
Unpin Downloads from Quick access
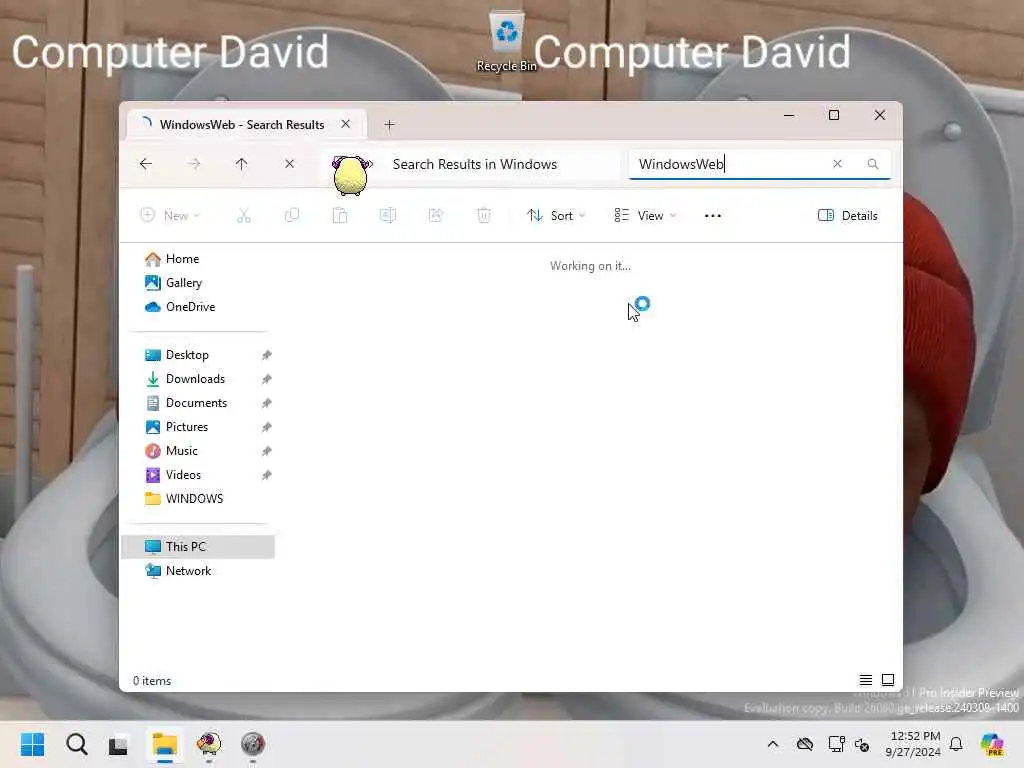click(266, 379)
